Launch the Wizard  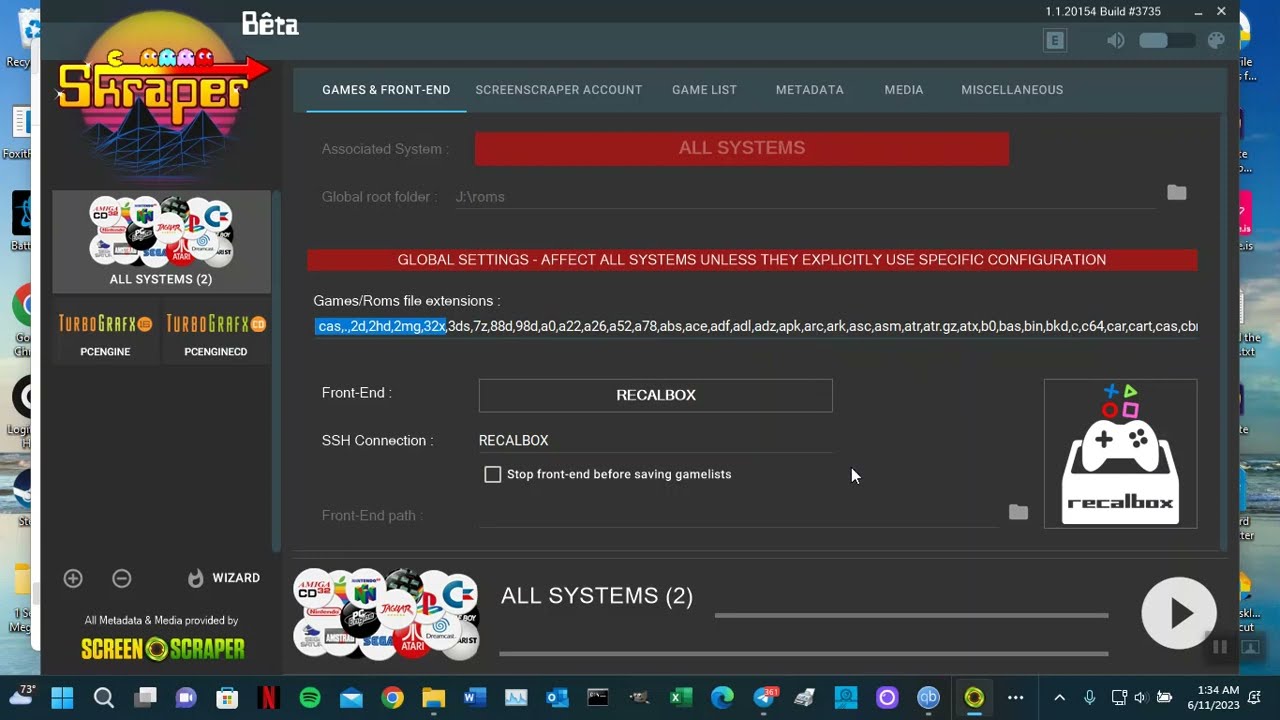click(x=224, y=578)
